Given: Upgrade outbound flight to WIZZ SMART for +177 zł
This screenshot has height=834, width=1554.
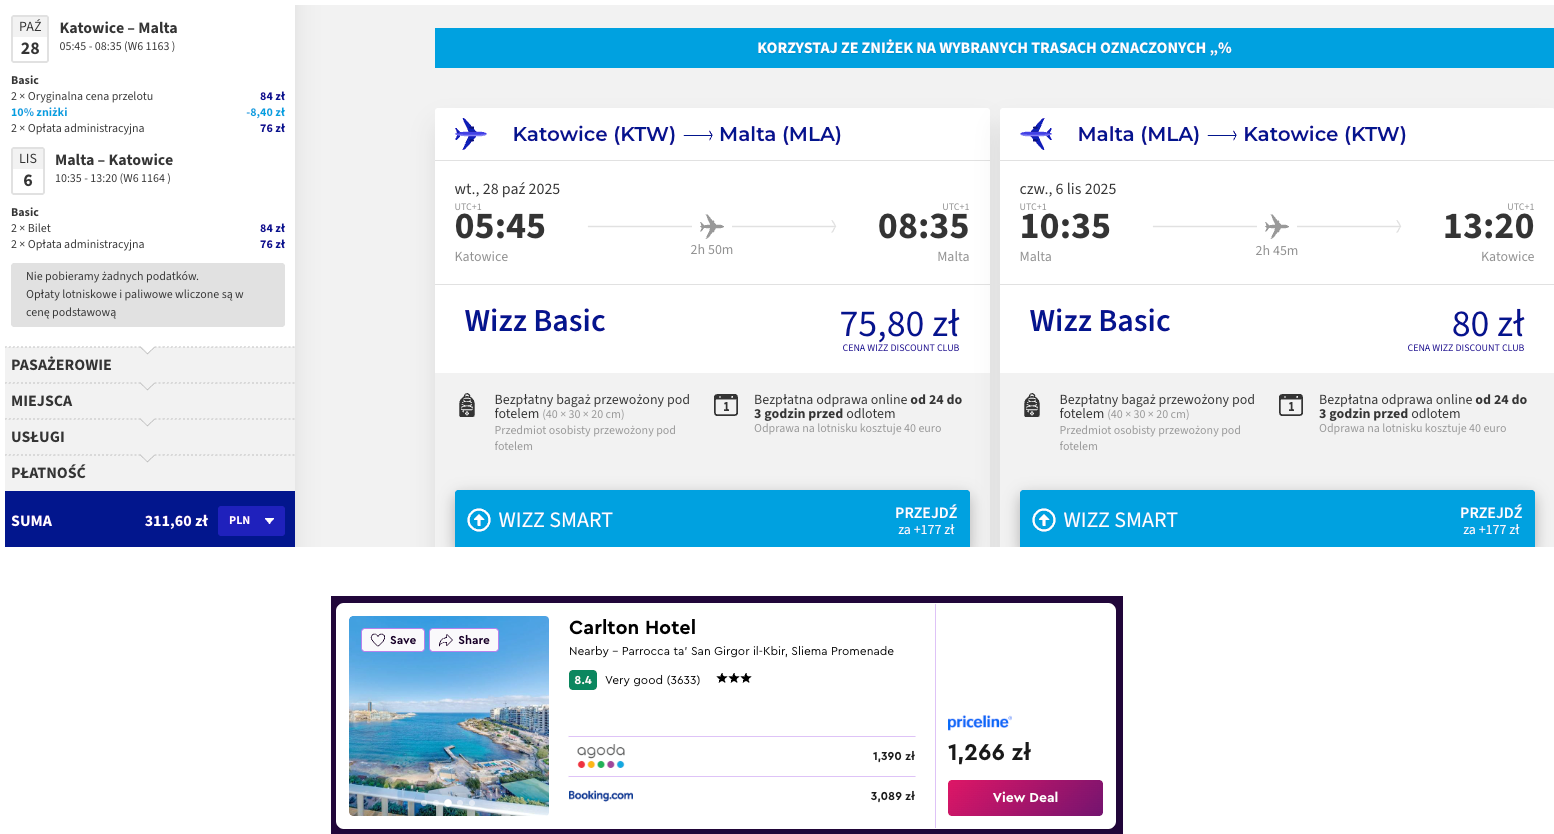Looking at the screenshot, I should (x=712, y=519).
